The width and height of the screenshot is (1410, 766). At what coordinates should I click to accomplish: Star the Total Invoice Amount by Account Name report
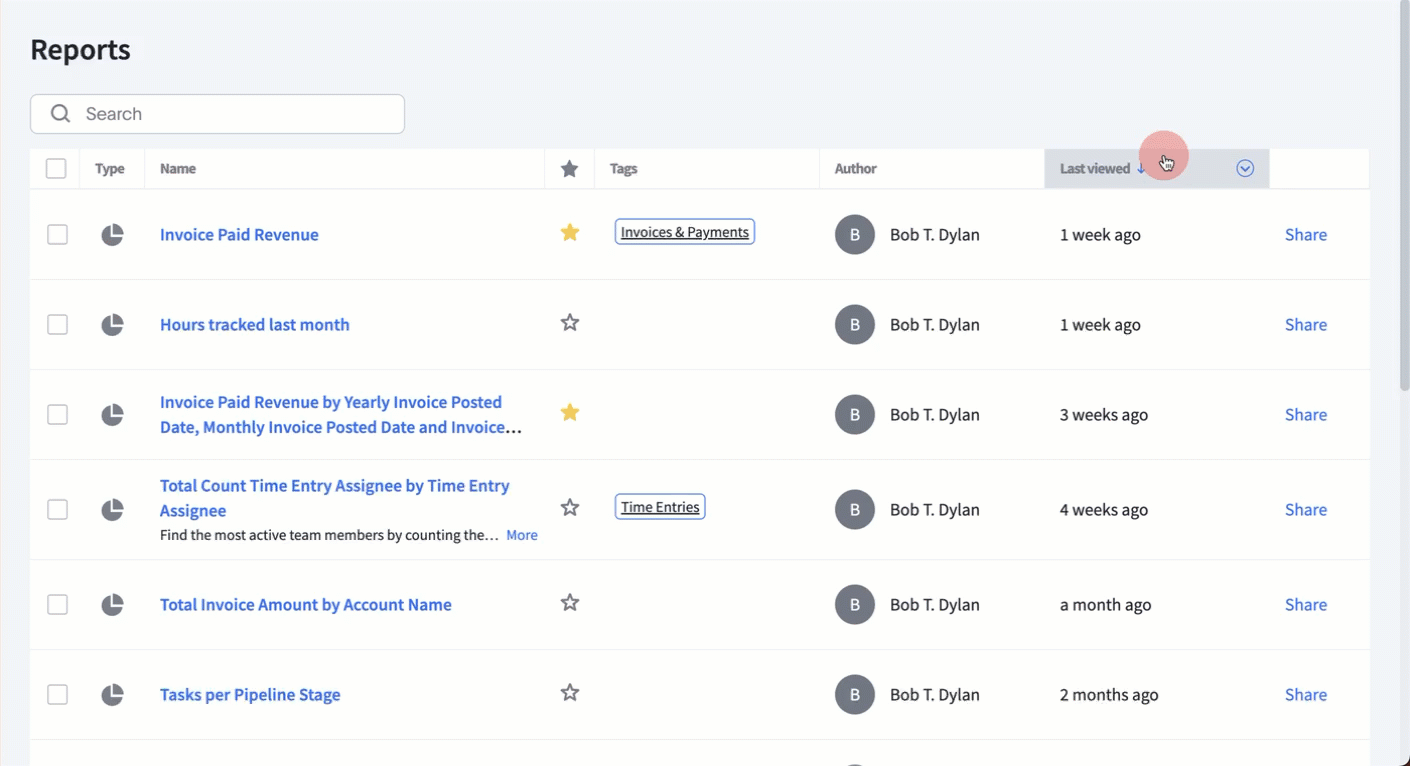570,603
